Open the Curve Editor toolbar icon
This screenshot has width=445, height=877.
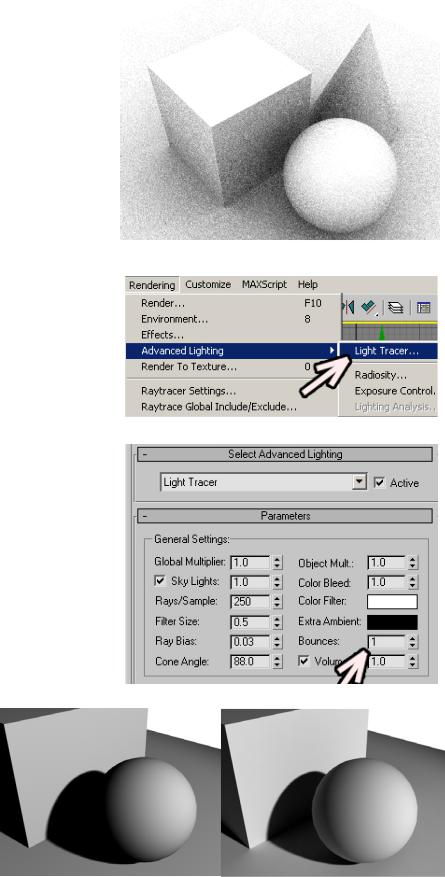coord(424,307)
